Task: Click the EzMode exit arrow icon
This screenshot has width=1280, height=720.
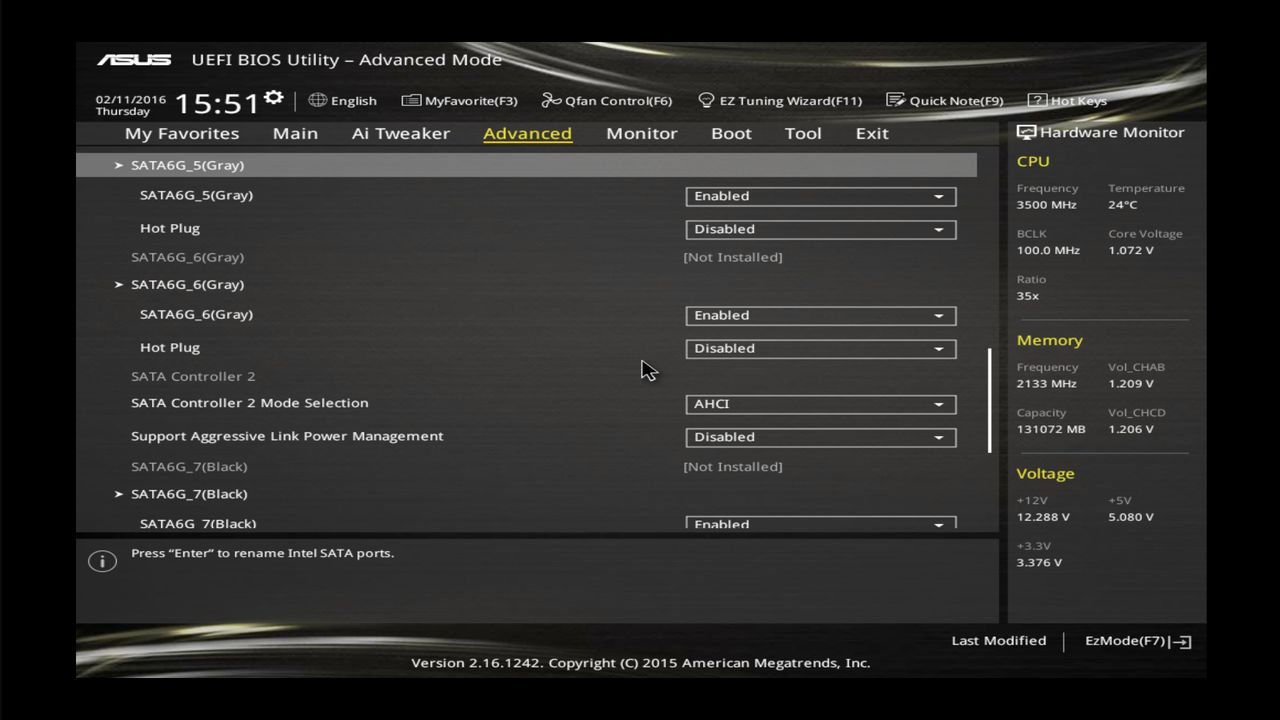Action: 1181,642
